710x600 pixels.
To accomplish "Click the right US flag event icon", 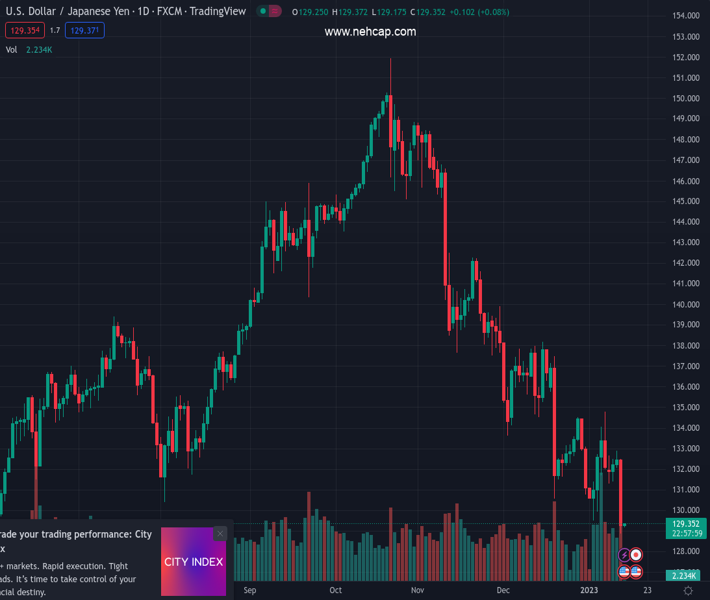I will click(636, 572).
